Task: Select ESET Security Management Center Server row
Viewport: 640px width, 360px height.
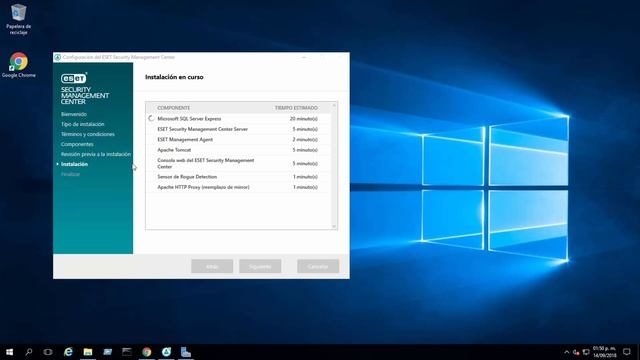Action: 238,129
